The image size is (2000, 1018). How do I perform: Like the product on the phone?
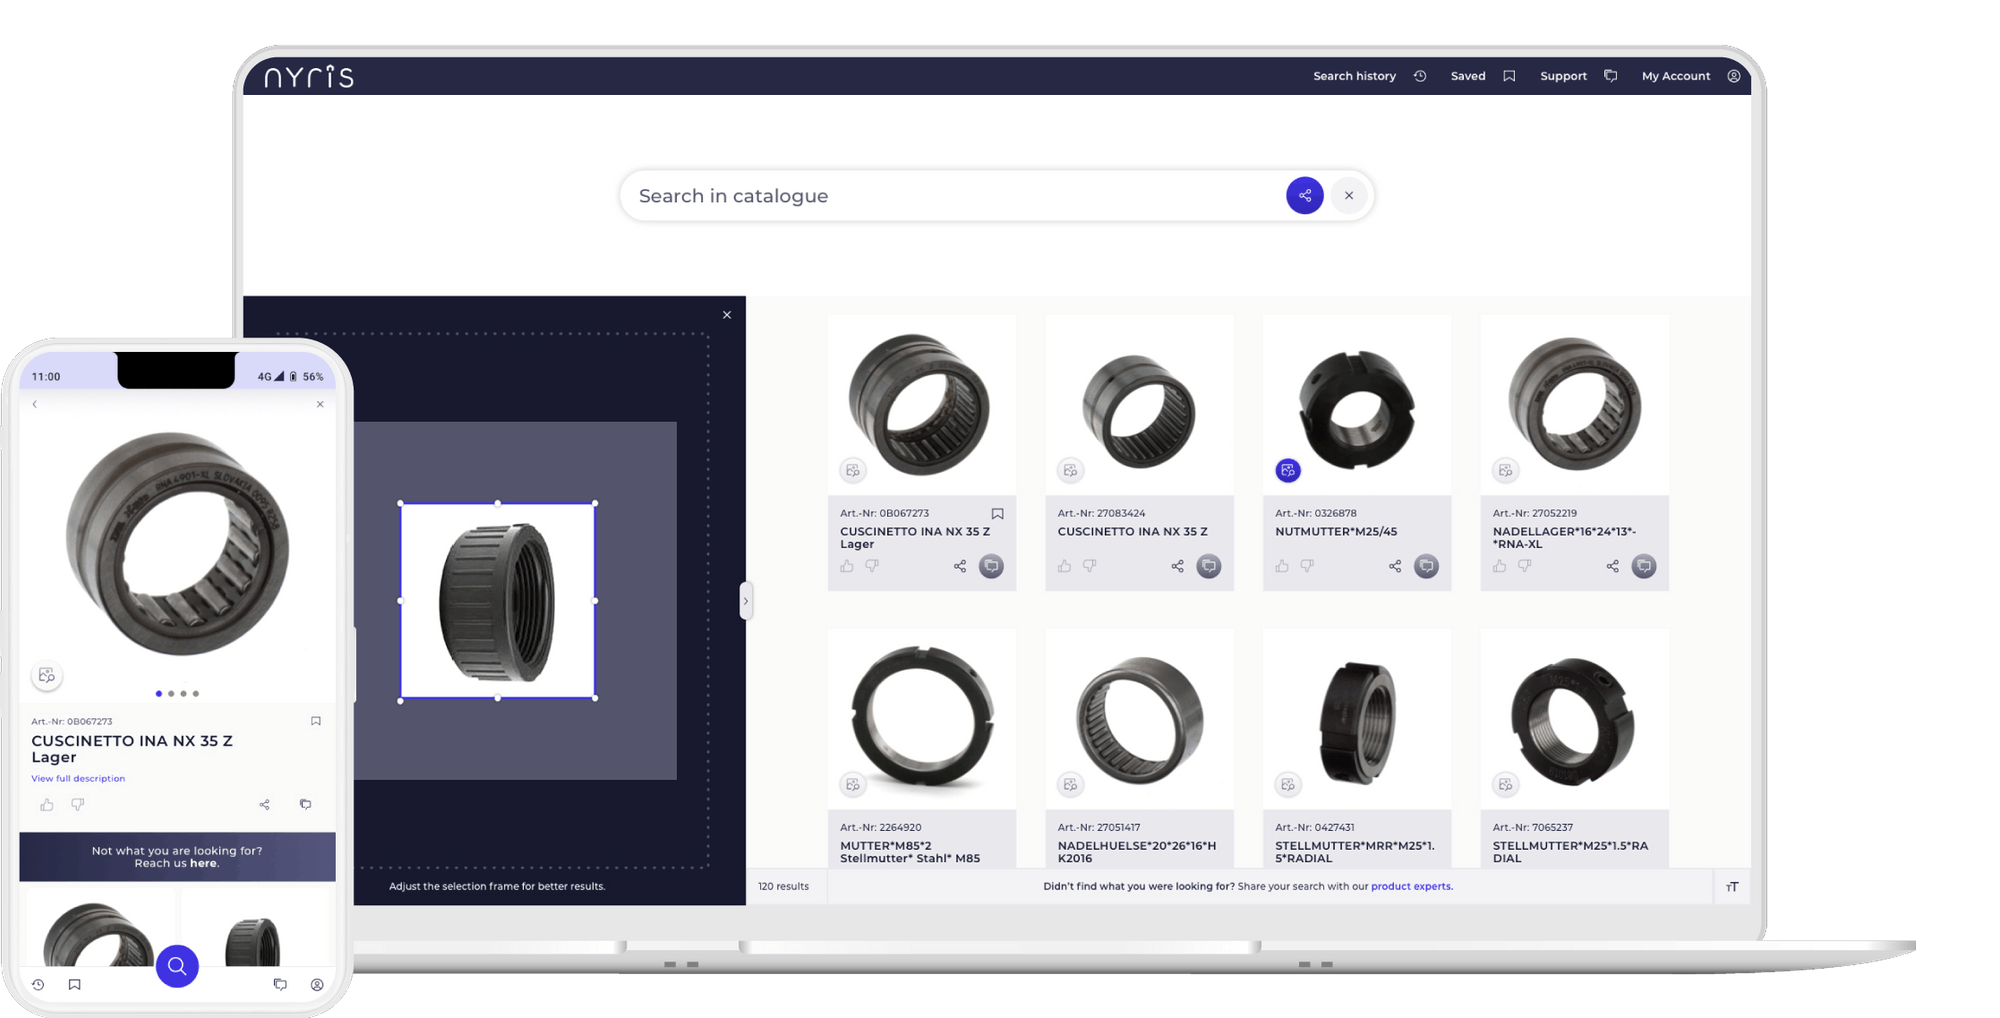(x=47, y=804)
